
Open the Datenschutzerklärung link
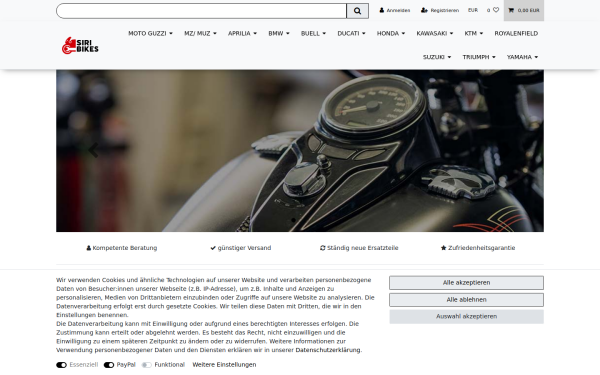tap(328, 350)
